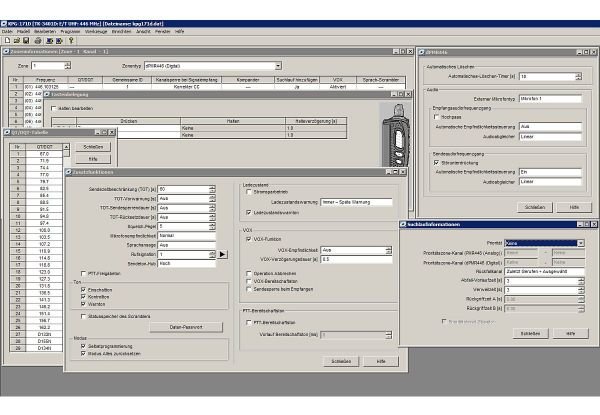This screenshot has height=415, width=600.
Task: Toggle the VOX-Funktion checkbox
Action: [248, 239]
